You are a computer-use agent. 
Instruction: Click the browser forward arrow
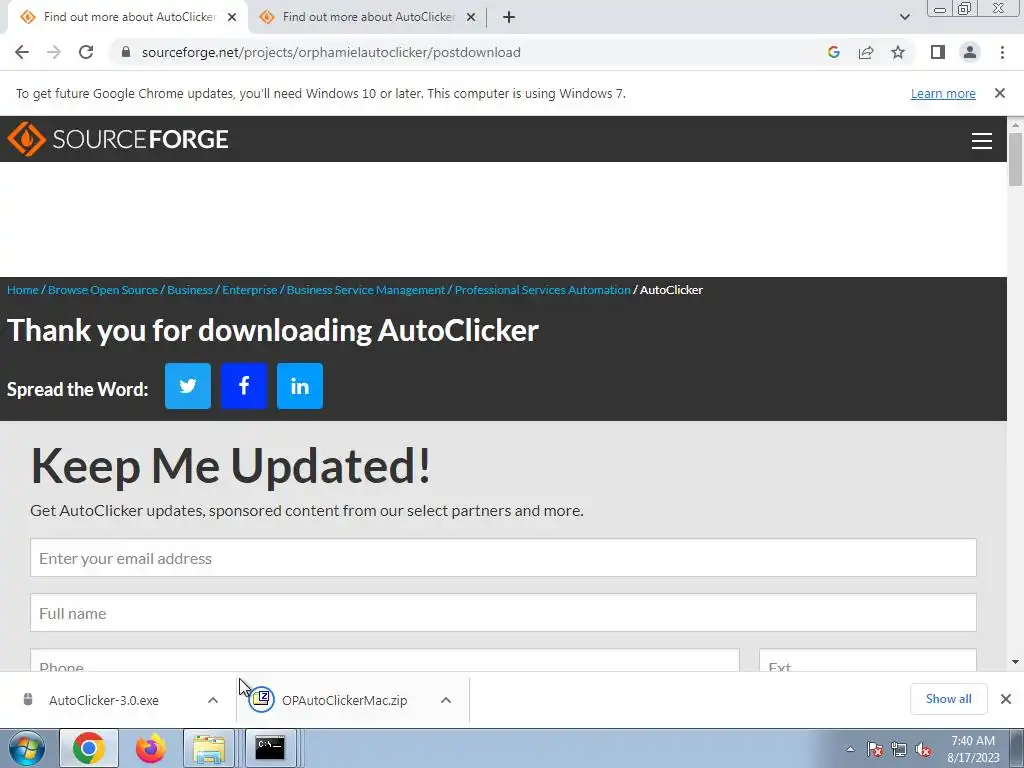point(54,52)
